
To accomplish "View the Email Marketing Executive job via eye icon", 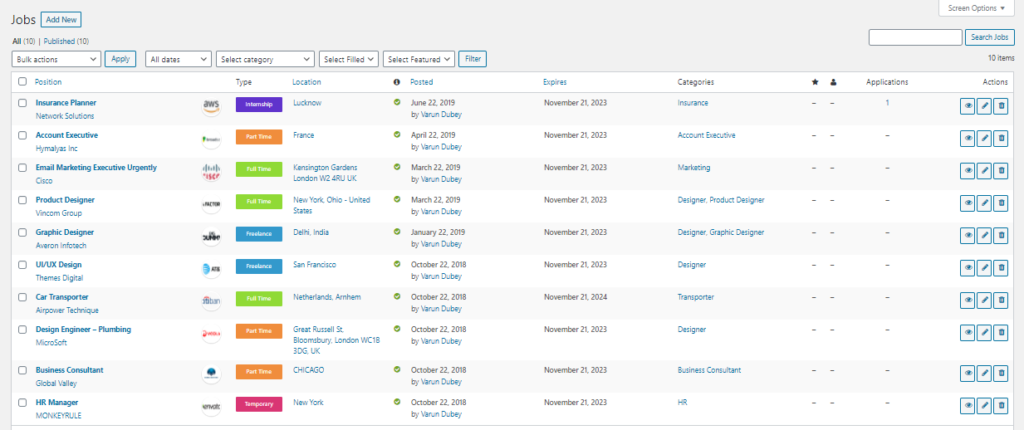I will tap(967, 171).
